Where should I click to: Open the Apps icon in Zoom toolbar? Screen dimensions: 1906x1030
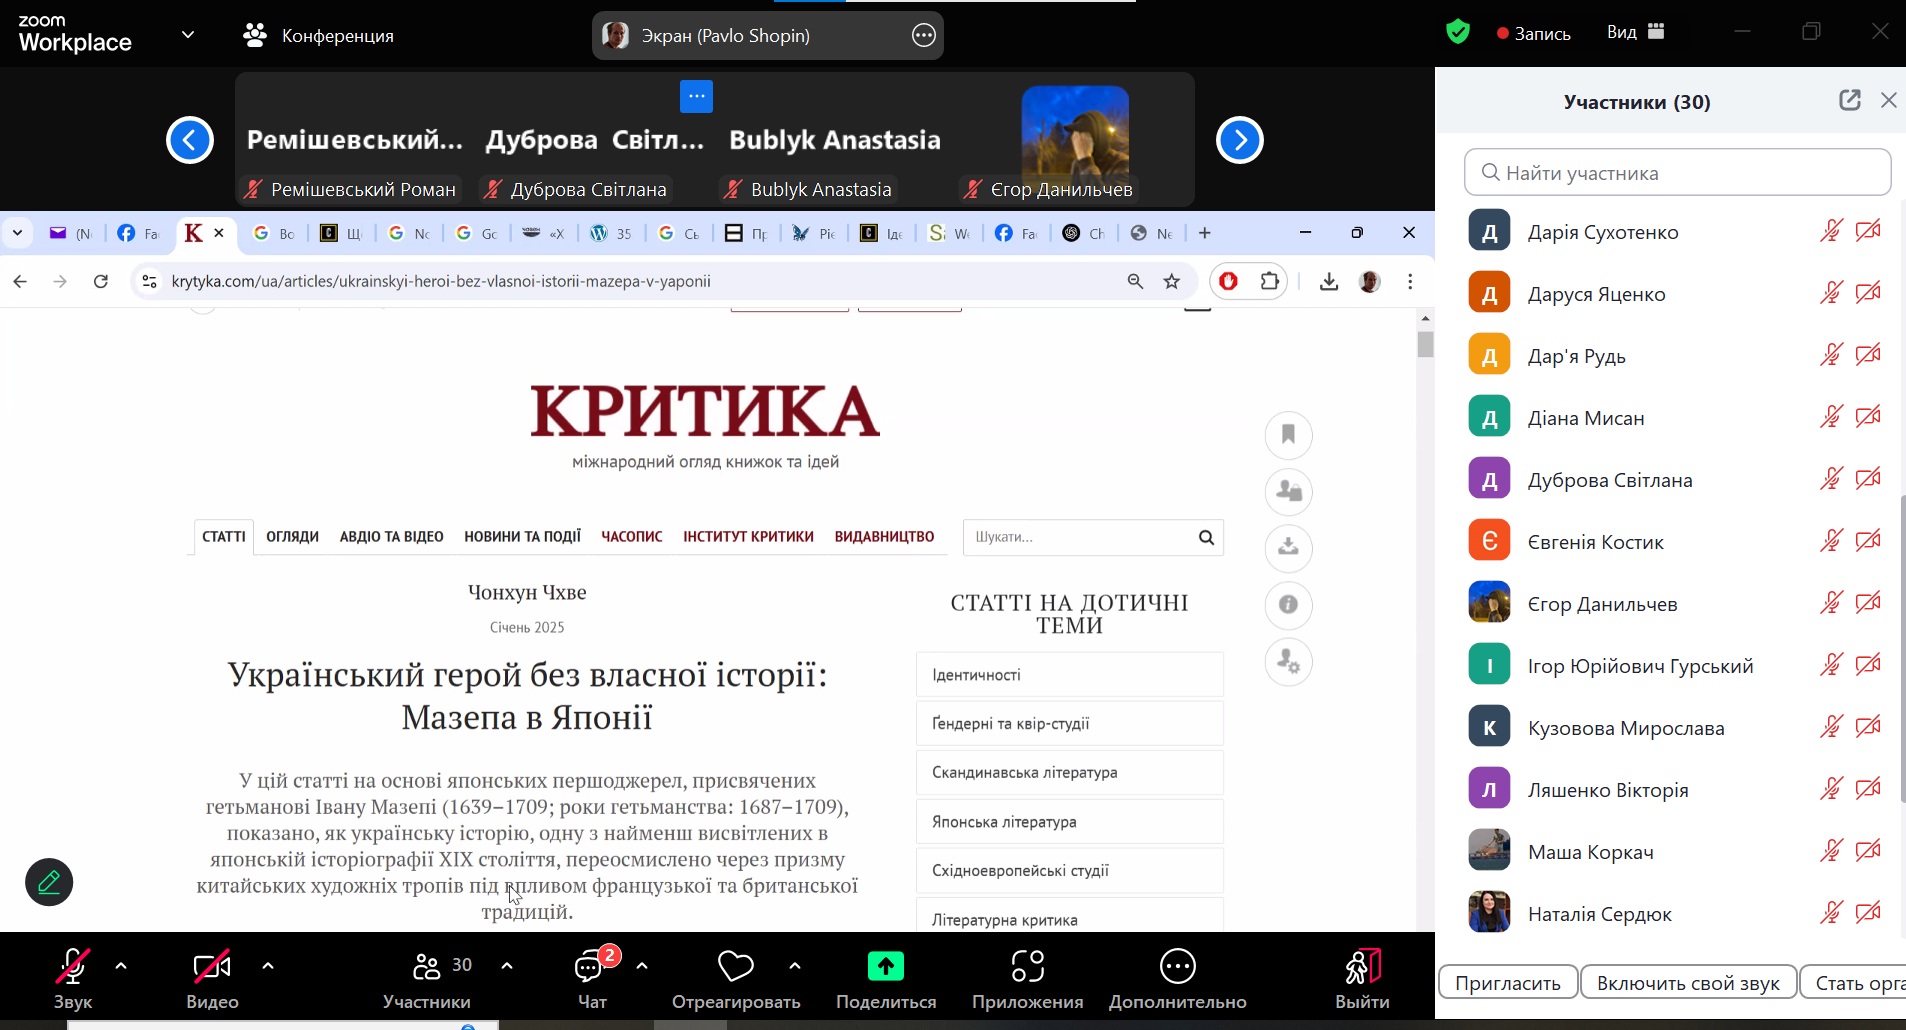pyautogui.click(x=1027, y=966)
